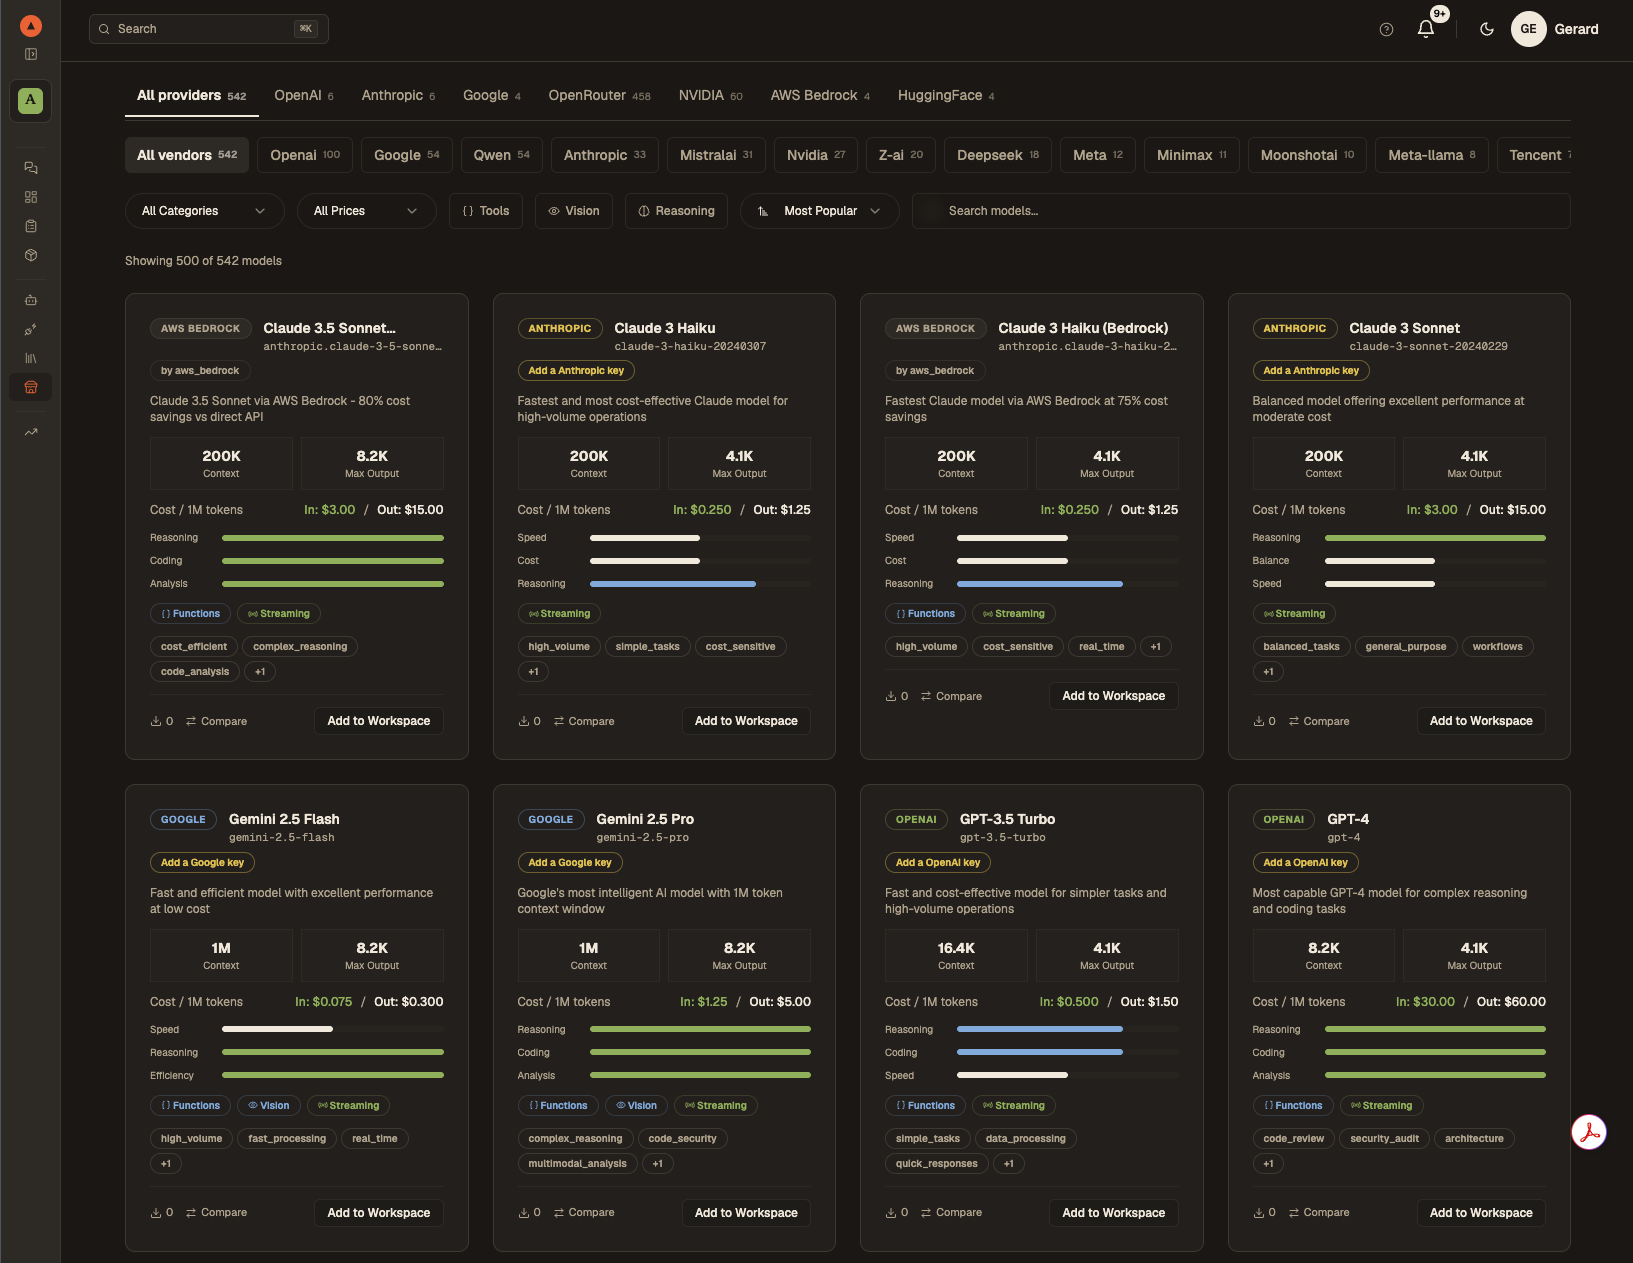Expand +1 tags on Gemini 2.5 Flash card
Image resolution: width=1633 pixels, height=1263 pixels.
[x=166, y=1164]
